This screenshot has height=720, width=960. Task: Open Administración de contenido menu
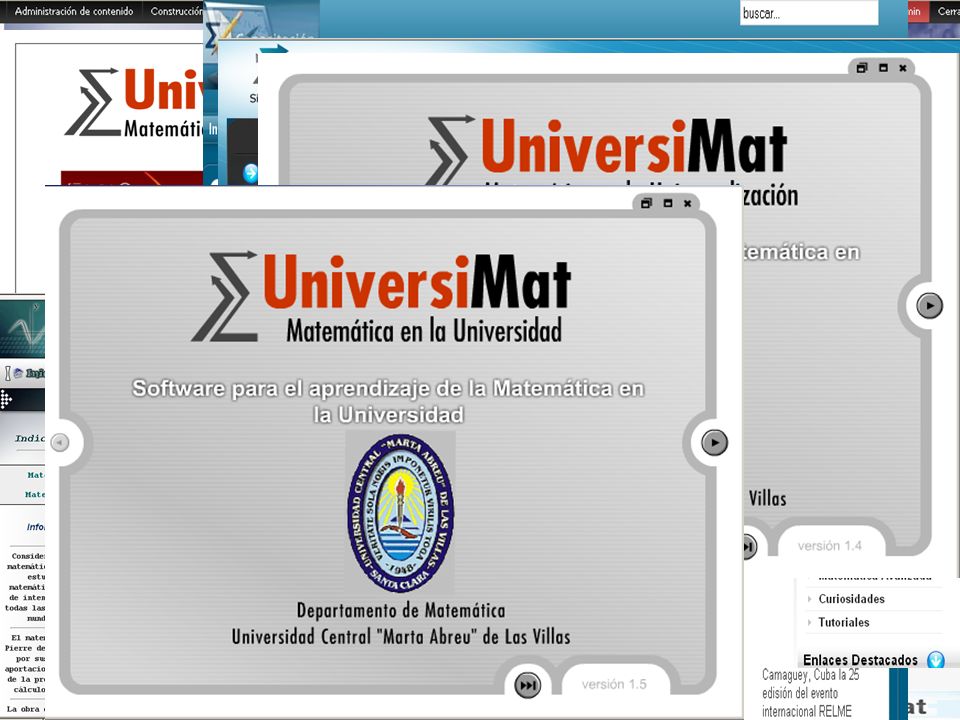point(73,11)
